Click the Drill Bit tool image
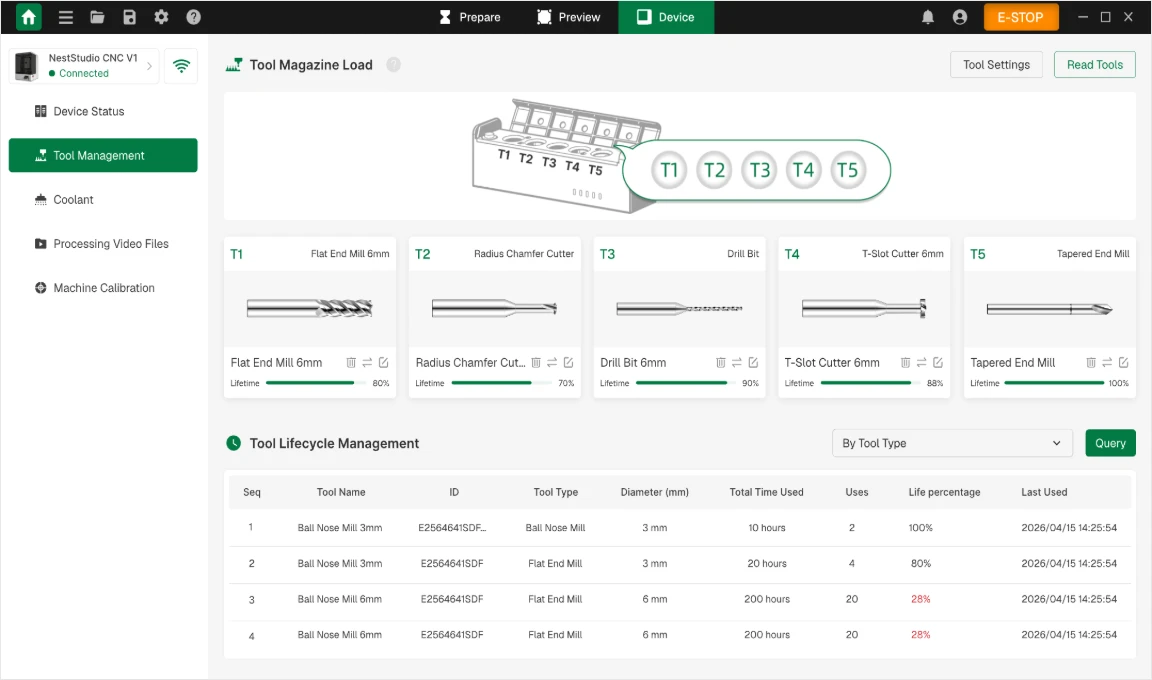This screenshot has height=680, width=1152. point(680,308)
